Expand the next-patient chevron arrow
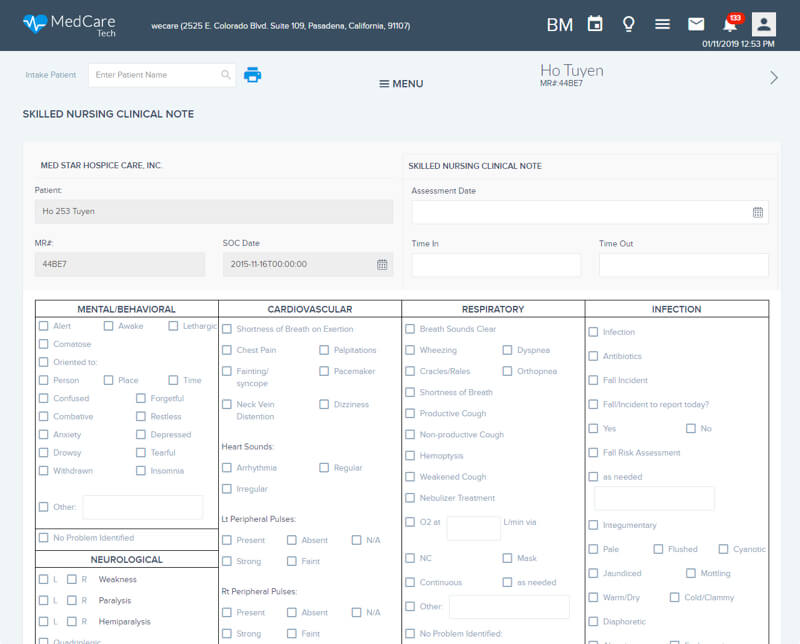Screen dimensions: 800x644 click(774, 78)
